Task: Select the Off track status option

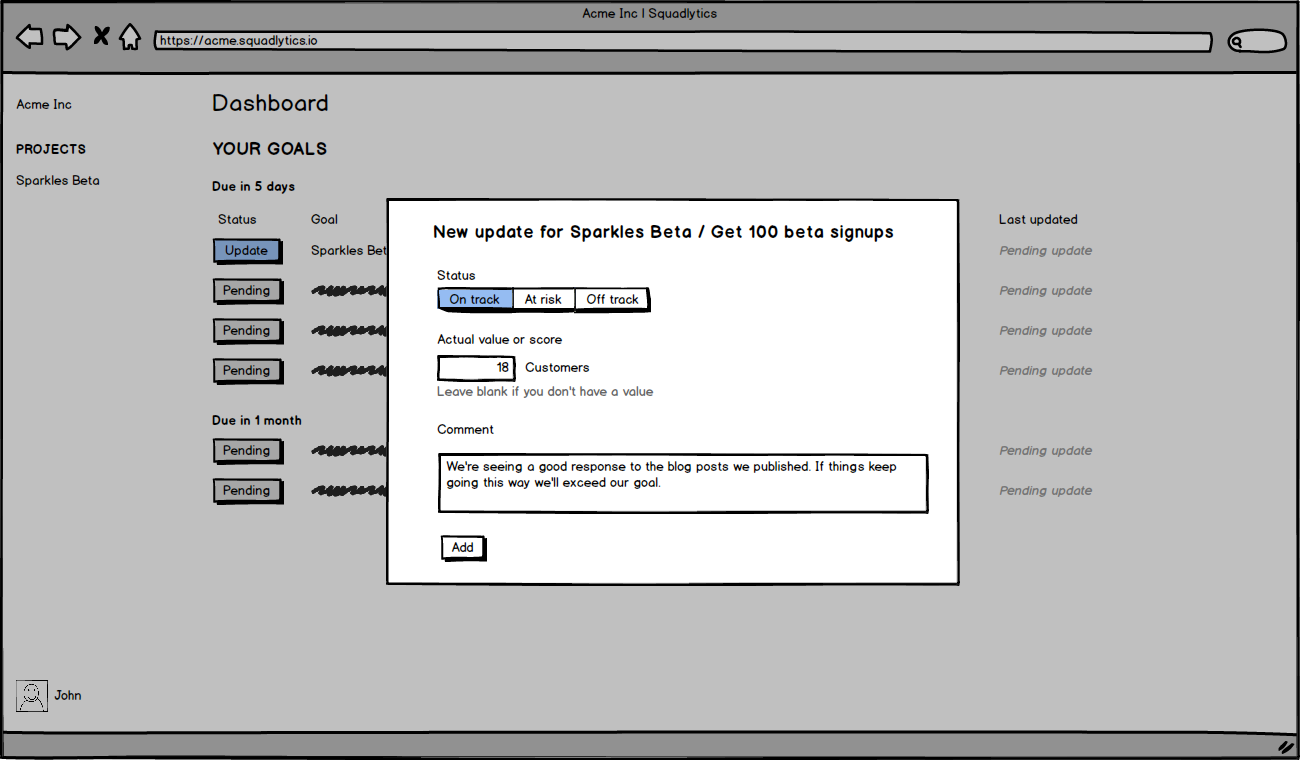Action: 611,298
